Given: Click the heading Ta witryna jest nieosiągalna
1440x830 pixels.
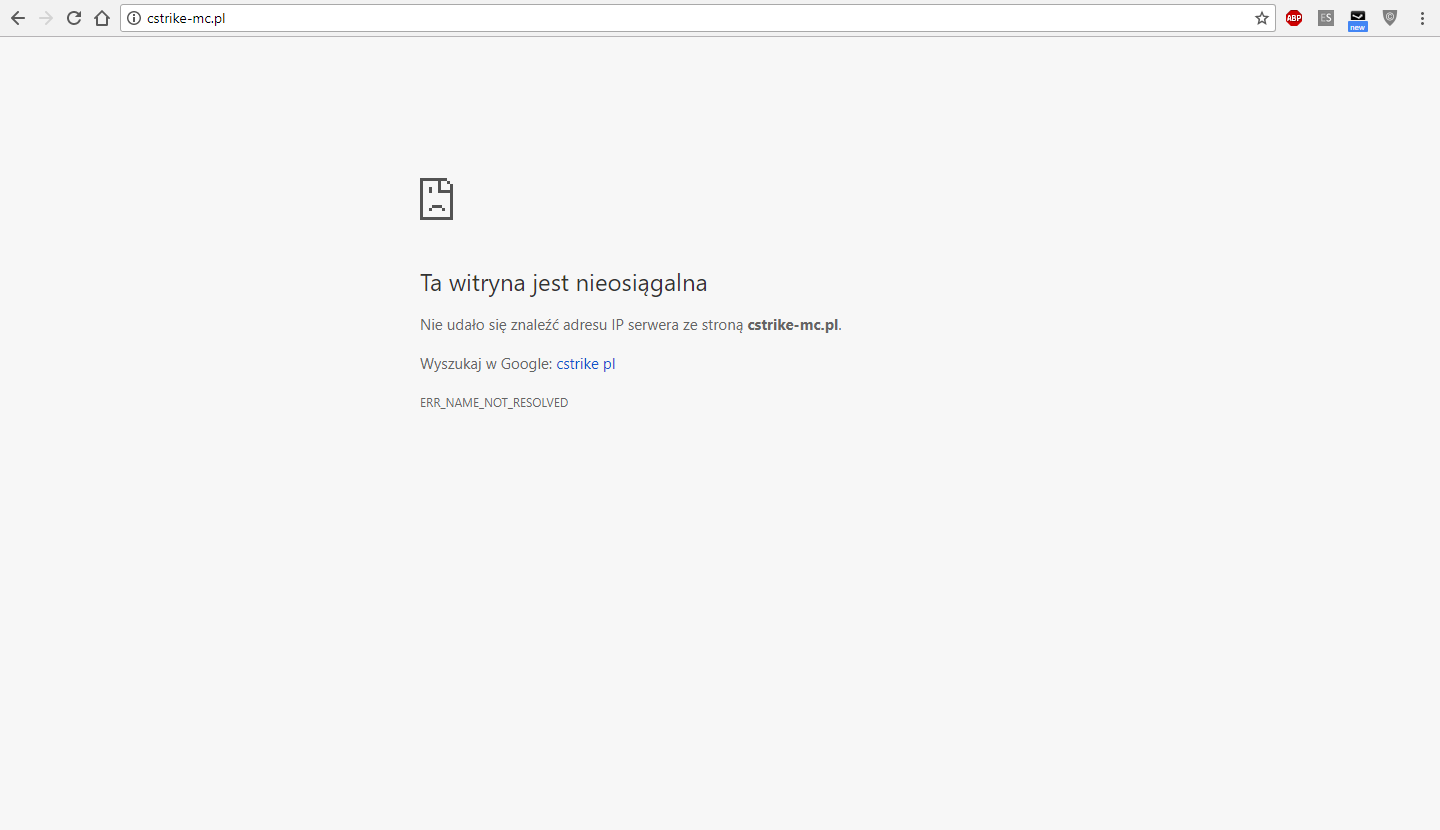Looking at the screenshot, I should point(563,283).
